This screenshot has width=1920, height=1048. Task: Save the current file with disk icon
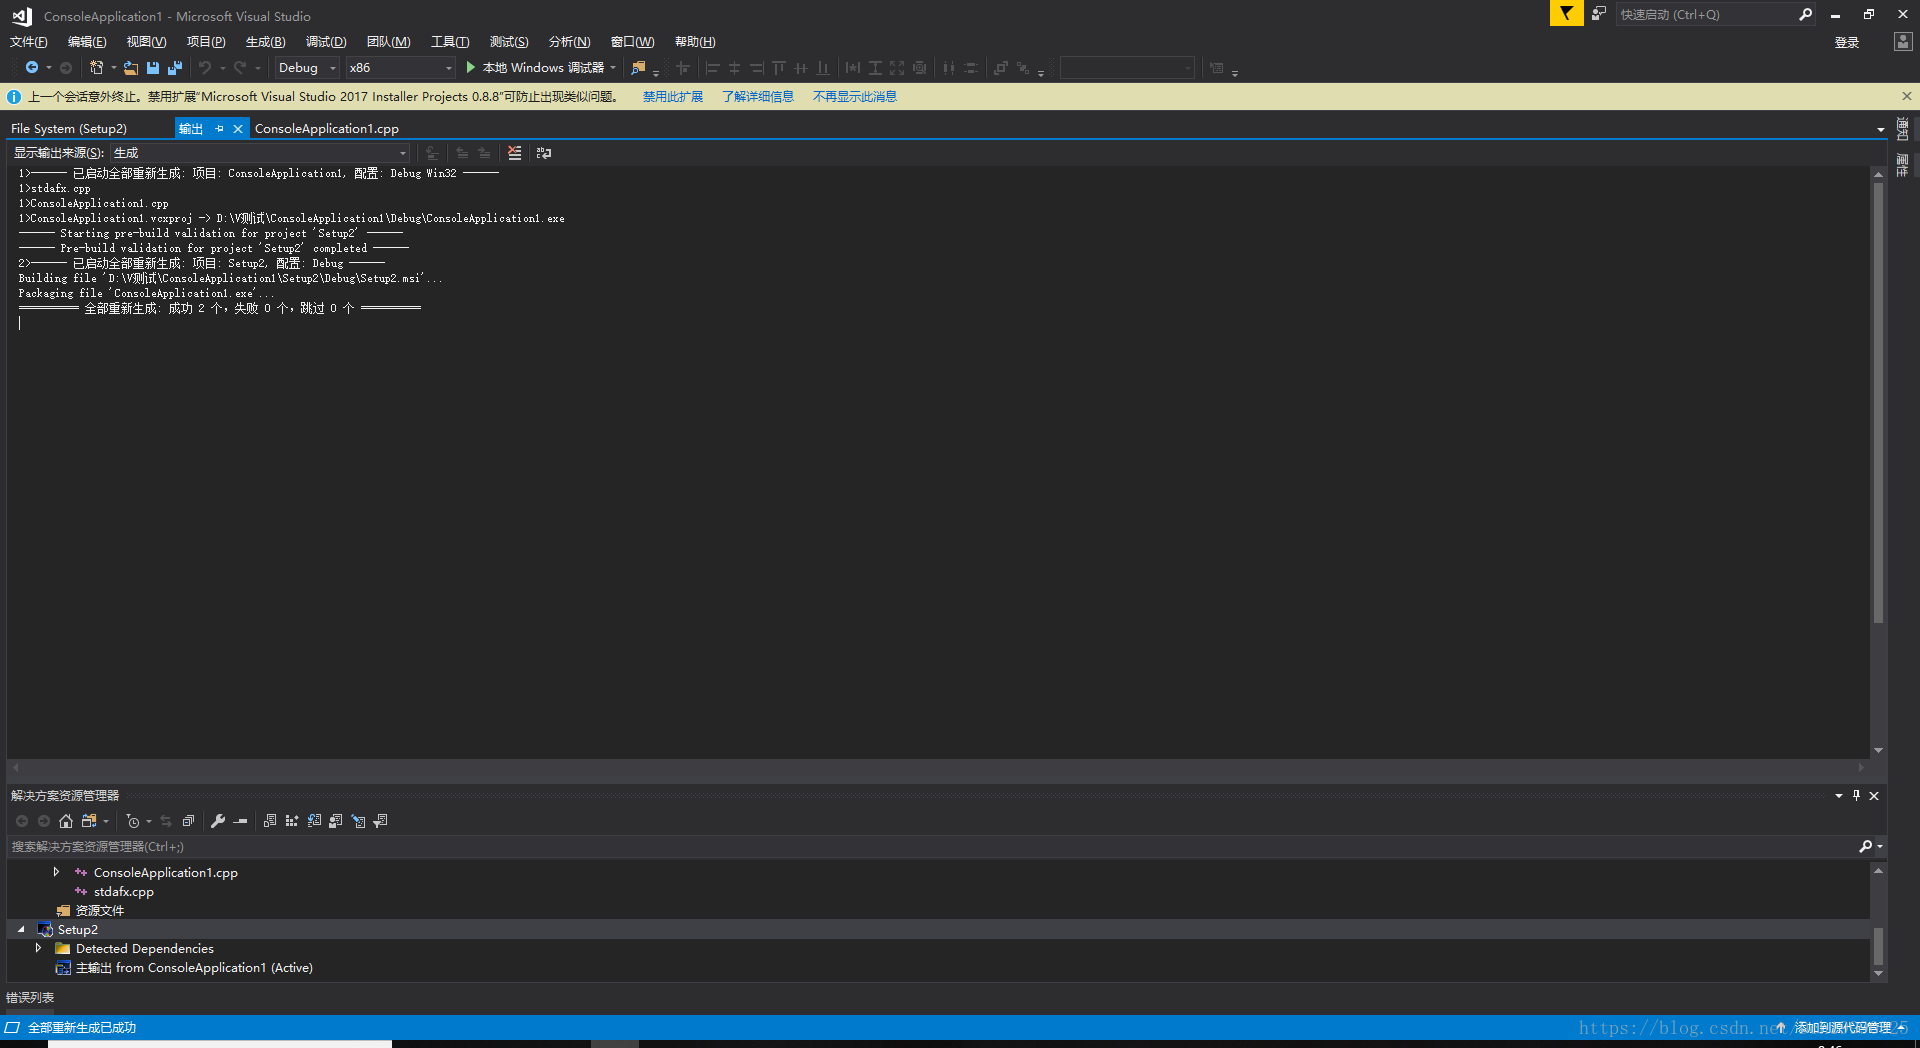[x=153, y=68]
